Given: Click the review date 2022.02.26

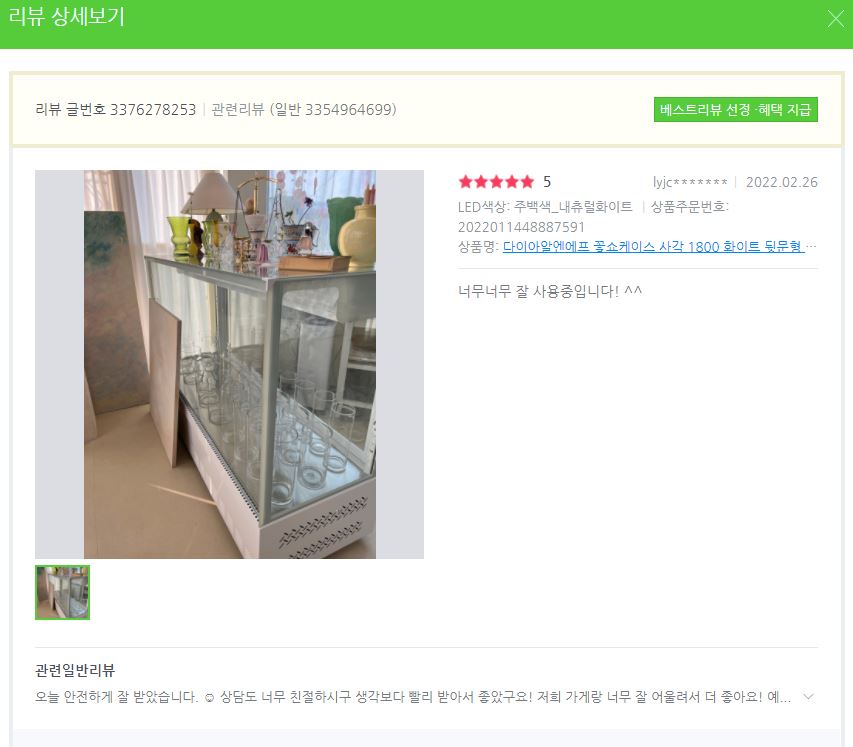Looking at the screenshot, I should 782,182.
